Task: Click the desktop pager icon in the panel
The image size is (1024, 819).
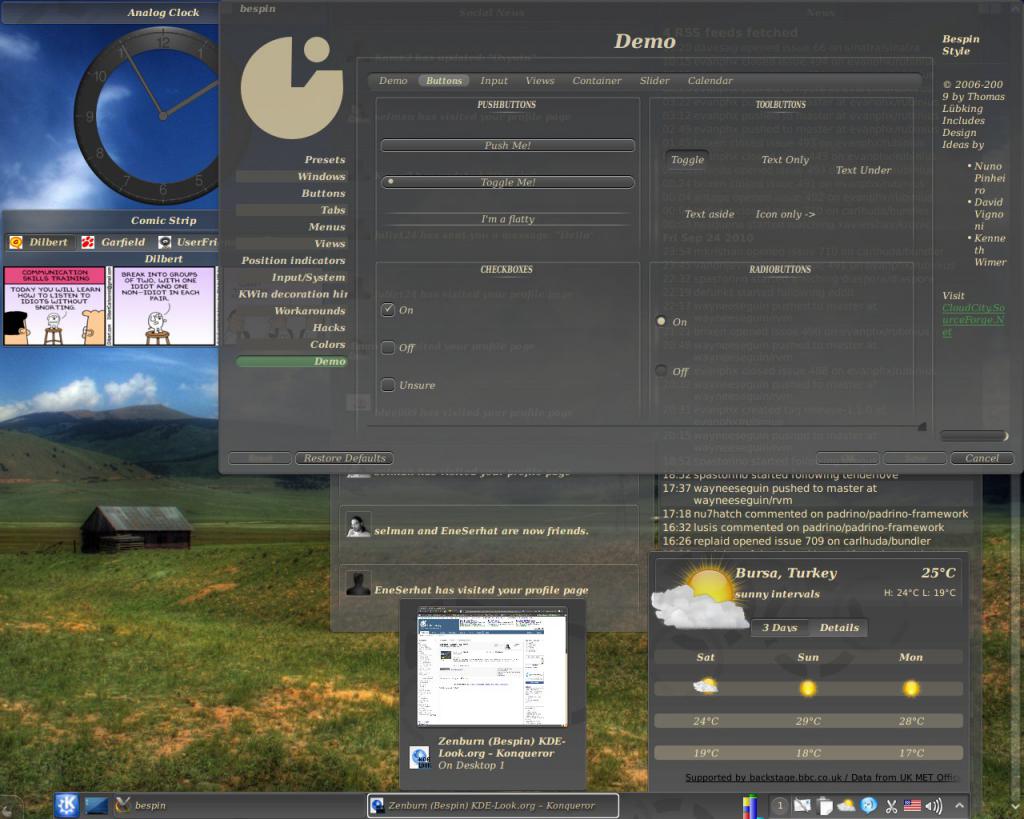Action: (96, 805)
